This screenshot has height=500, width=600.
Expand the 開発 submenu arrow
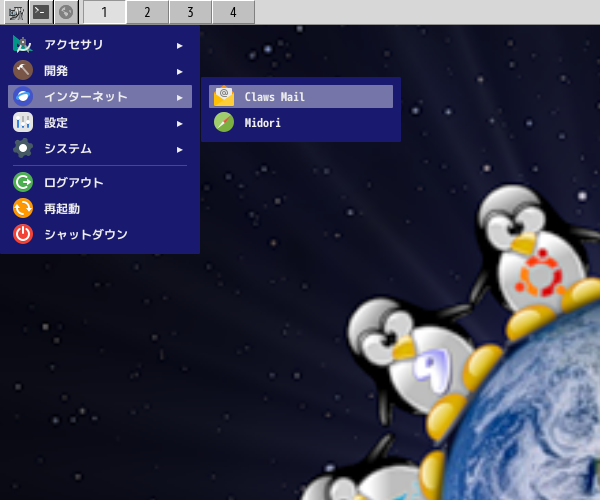tap(179, 72)
